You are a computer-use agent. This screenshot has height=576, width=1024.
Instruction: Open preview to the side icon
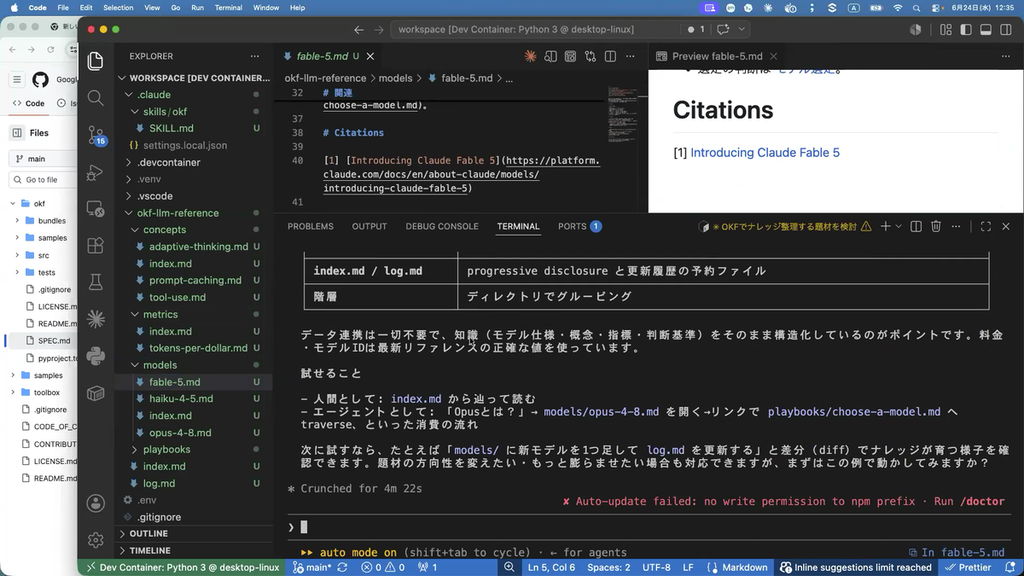551,56
